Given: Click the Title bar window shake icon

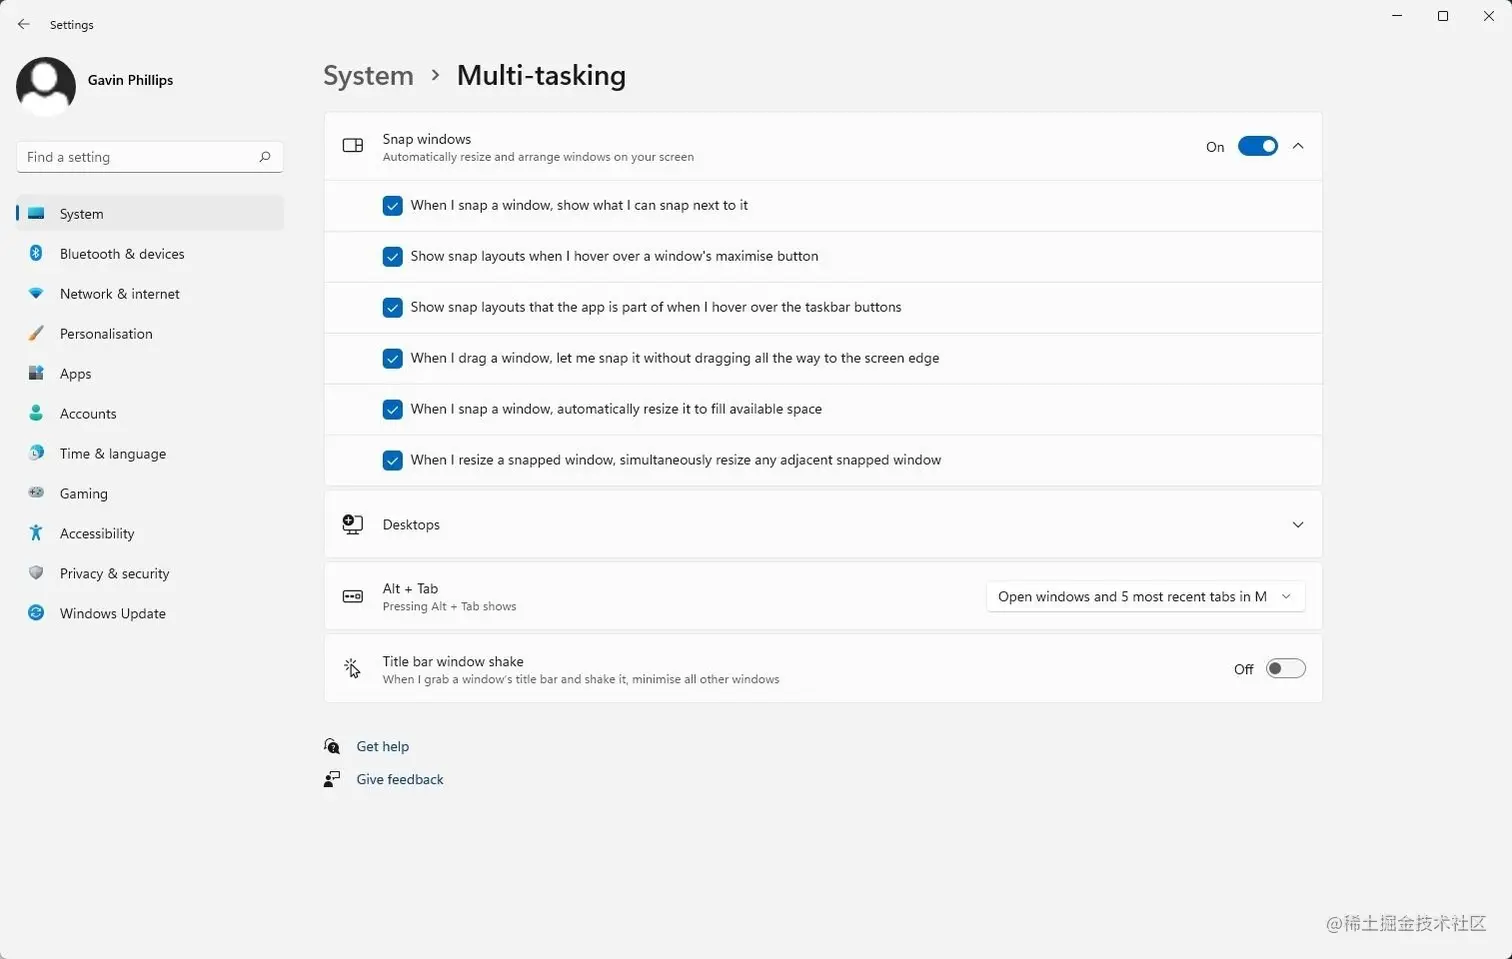Looking at the screenshot, I should (x=352, y=669).
